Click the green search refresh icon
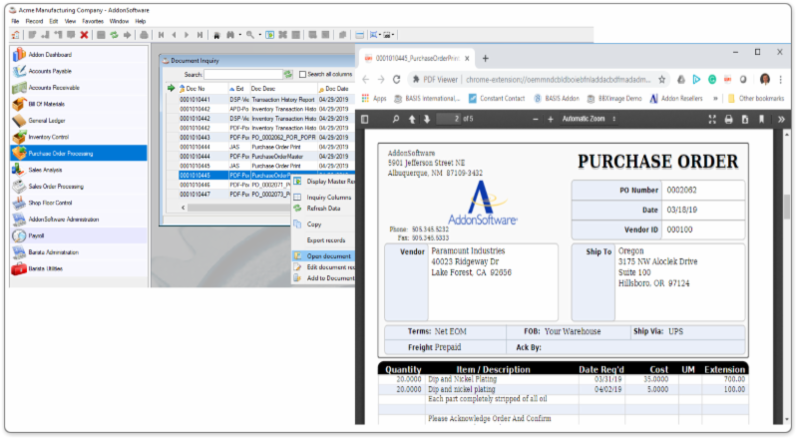This screenshot has height=441, width=800. point(288,74)
